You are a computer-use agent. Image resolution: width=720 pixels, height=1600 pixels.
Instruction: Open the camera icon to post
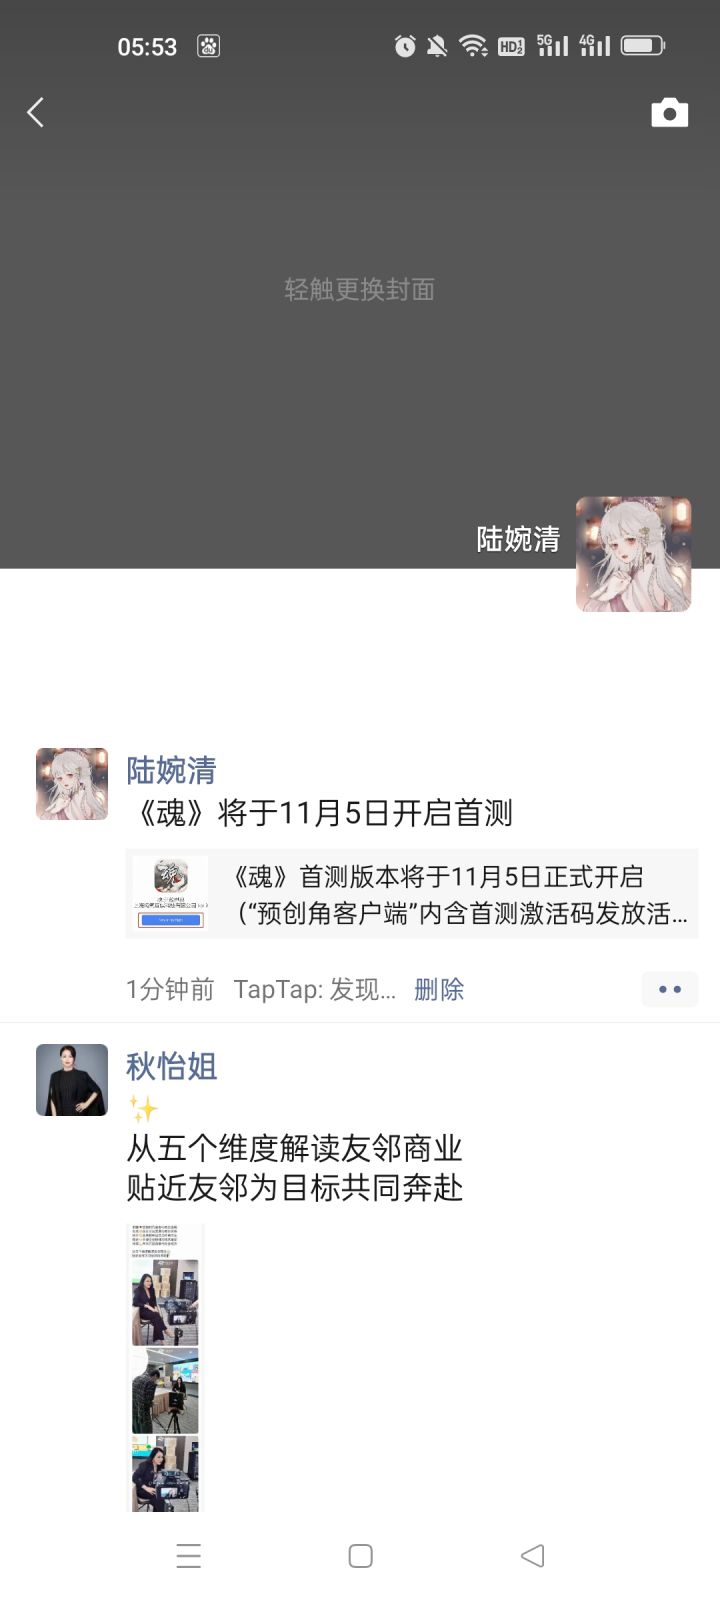(x=669, y=113)
